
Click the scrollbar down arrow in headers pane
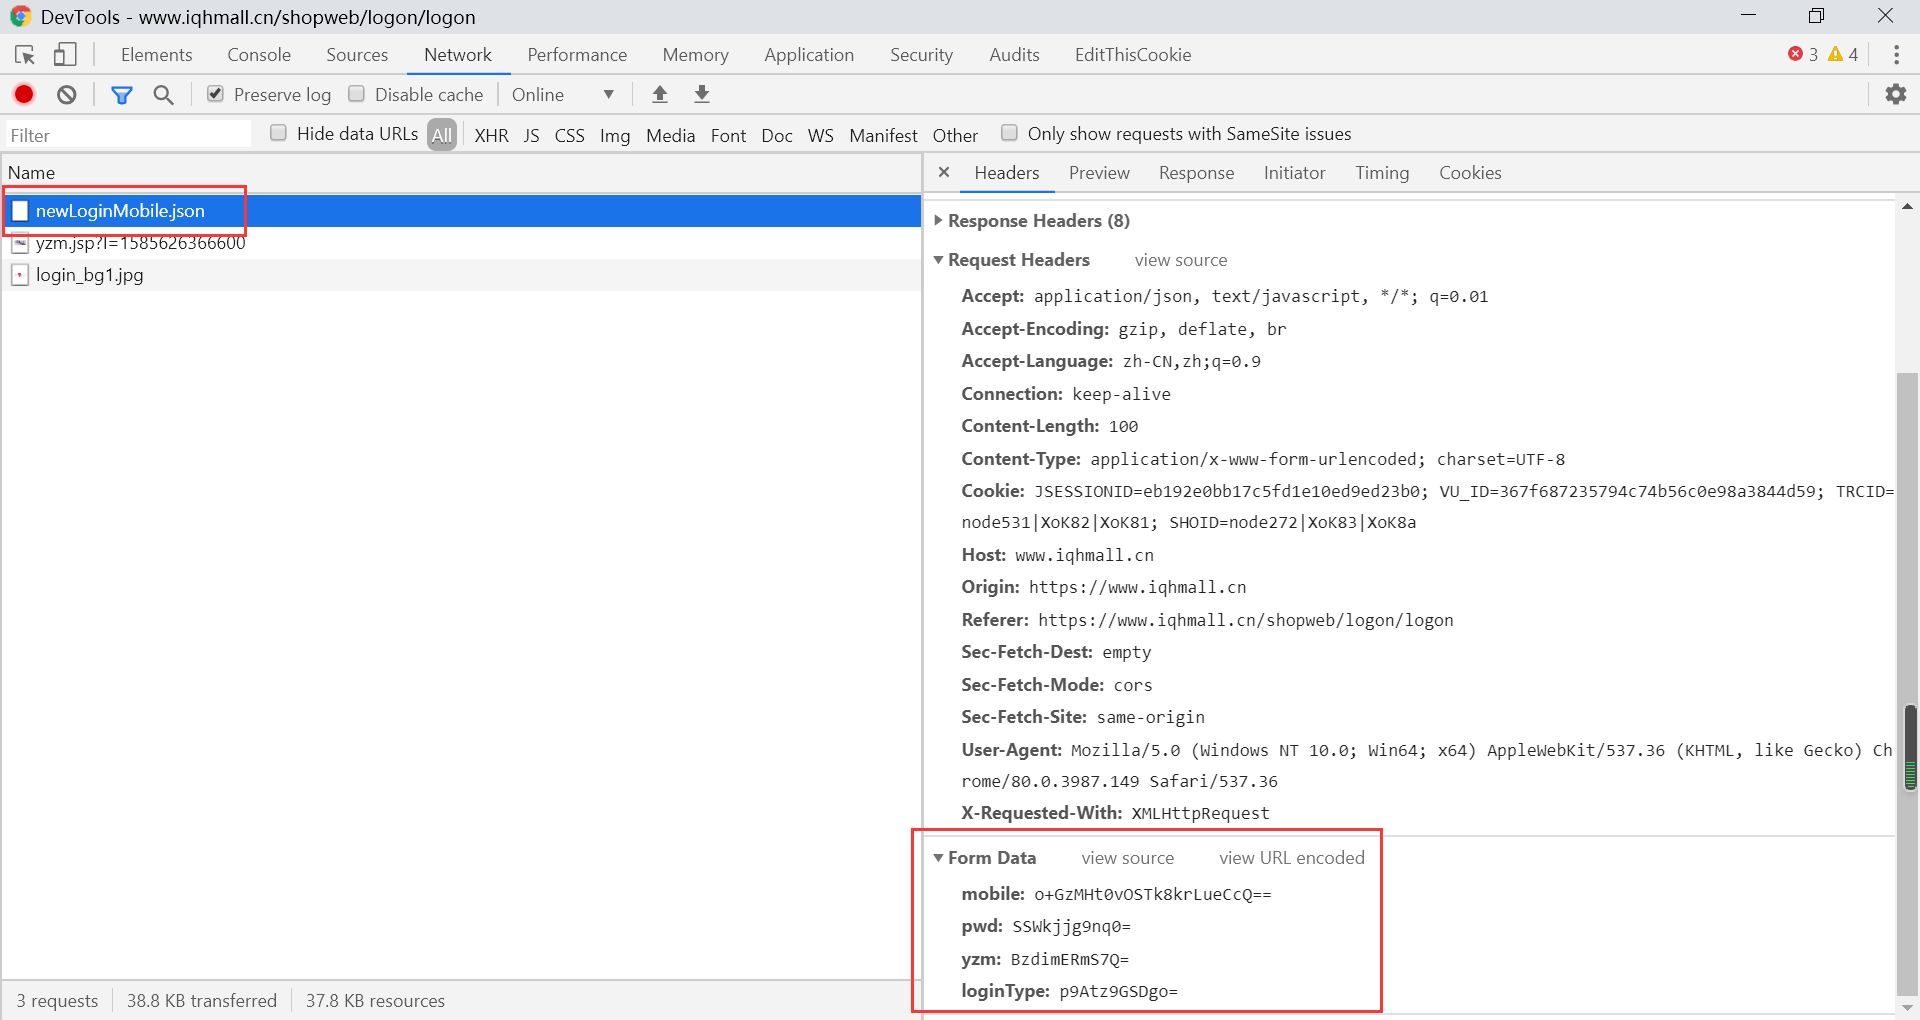coord(1907,1007)
